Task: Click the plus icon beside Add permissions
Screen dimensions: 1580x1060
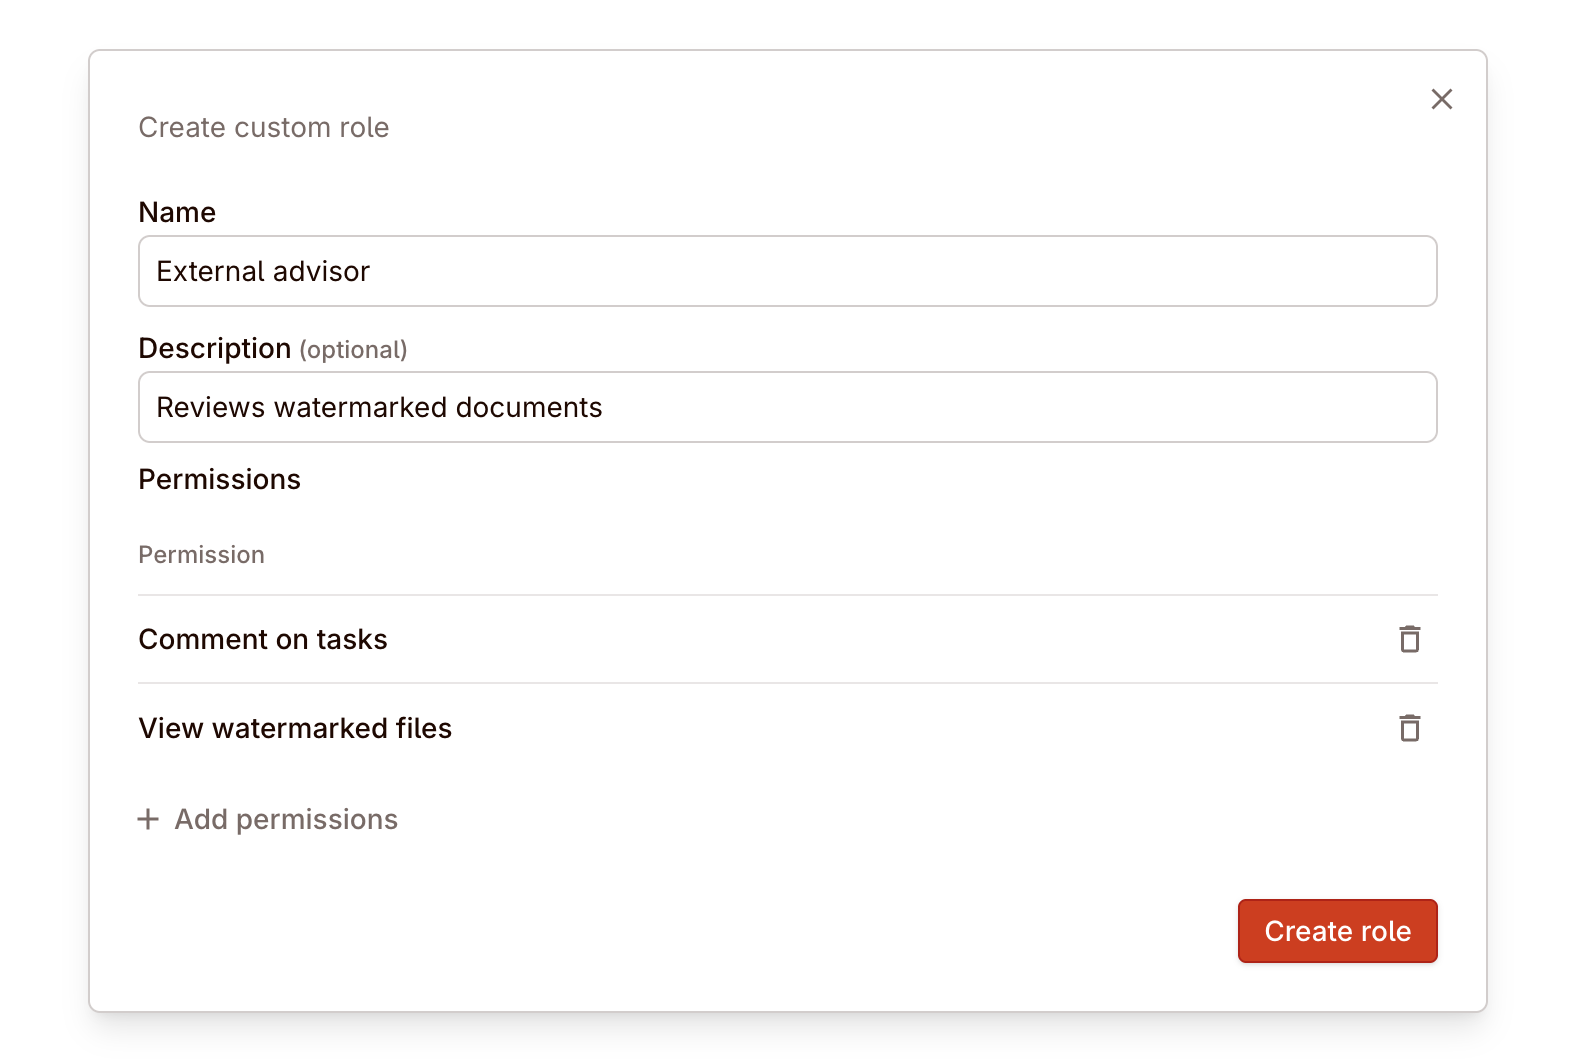Action: 148,819
